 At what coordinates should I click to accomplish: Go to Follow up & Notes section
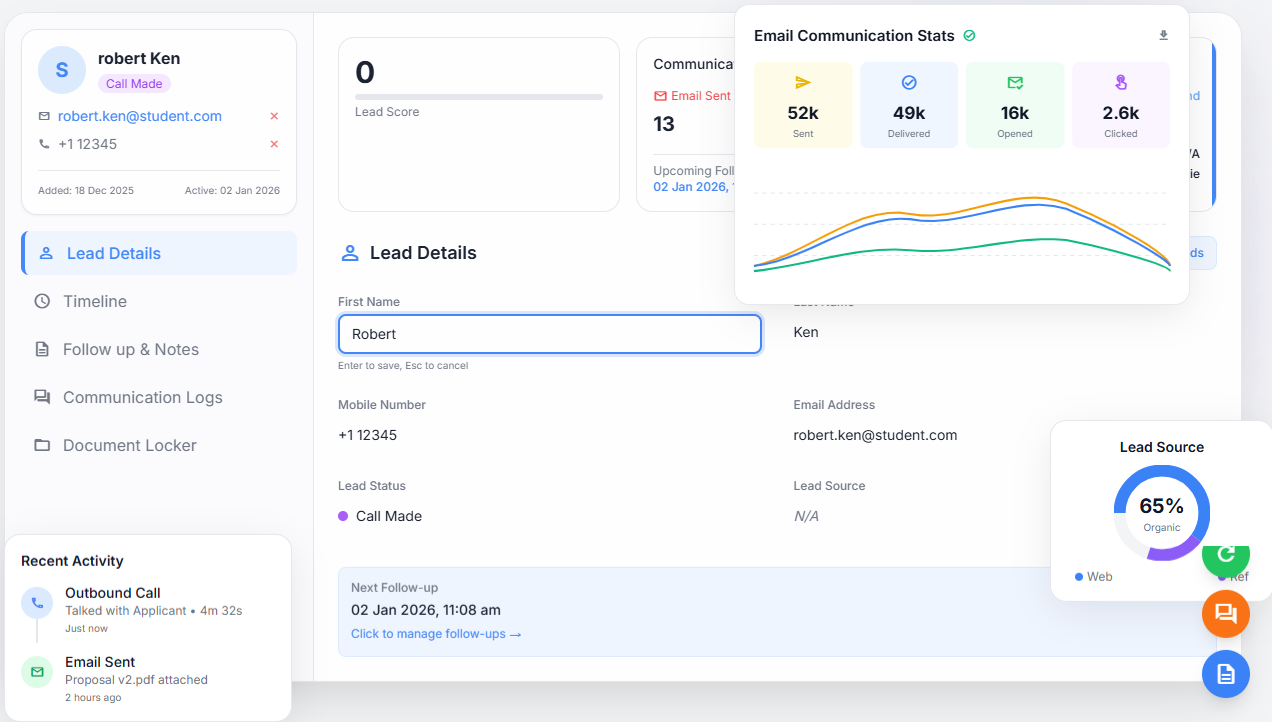coord(130,349)
